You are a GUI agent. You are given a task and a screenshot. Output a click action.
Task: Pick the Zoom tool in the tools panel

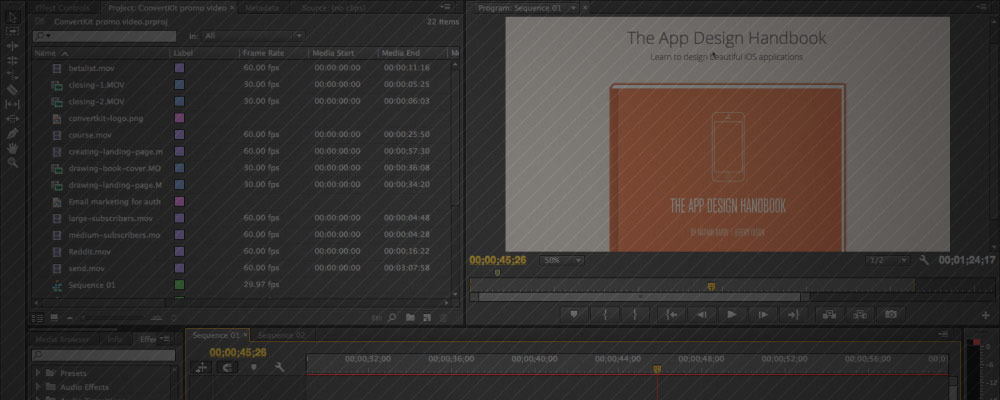tap(12, 162)
